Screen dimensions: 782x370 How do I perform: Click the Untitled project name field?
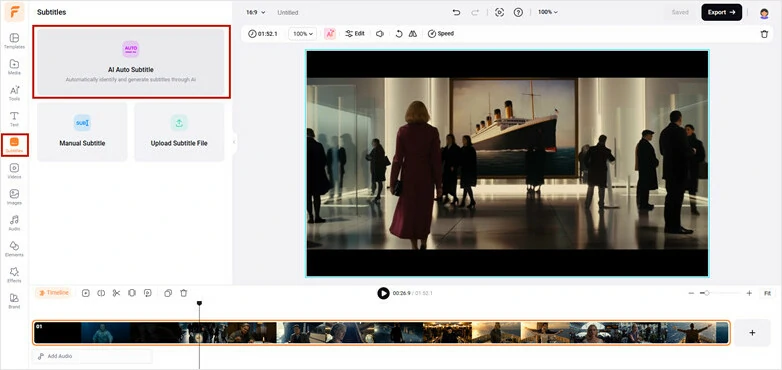tap(288, 12)
